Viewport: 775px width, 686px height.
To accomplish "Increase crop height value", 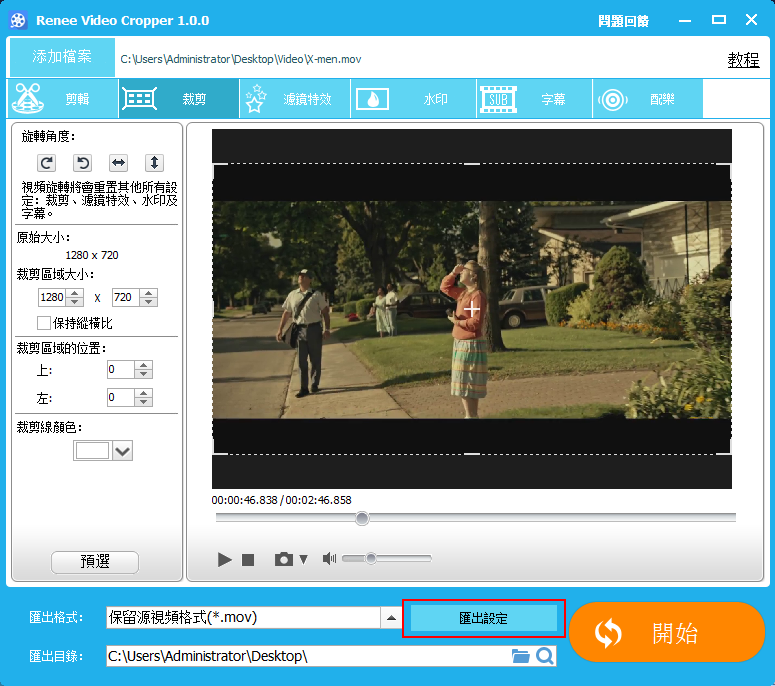I will pos(148,293).
